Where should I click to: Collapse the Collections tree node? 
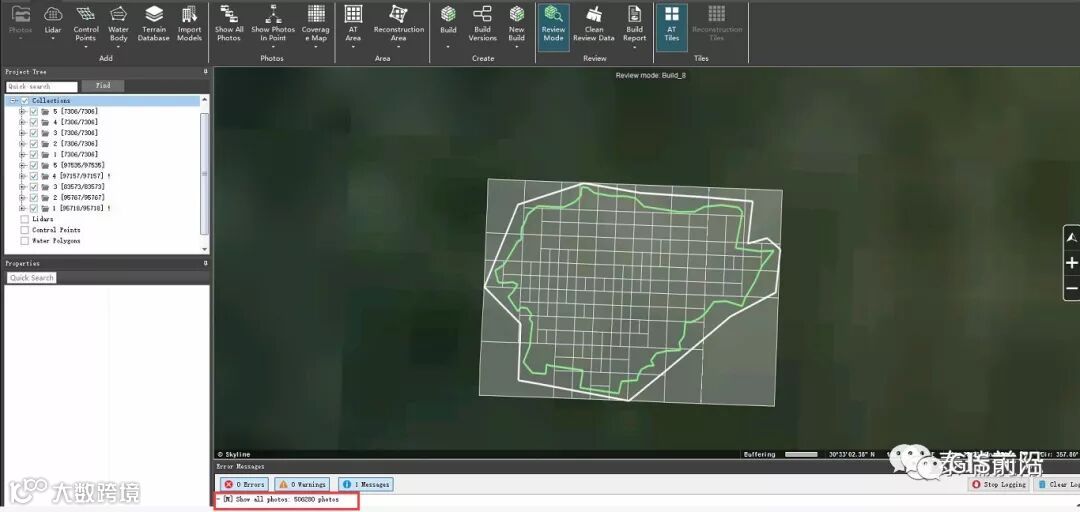(x=12, y=101)
